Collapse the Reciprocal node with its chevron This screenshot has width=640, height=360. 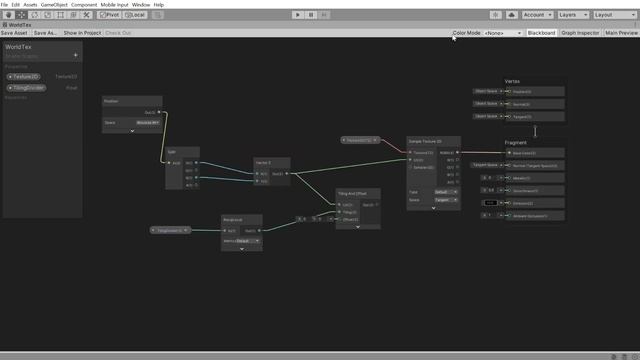pos(242,249)
